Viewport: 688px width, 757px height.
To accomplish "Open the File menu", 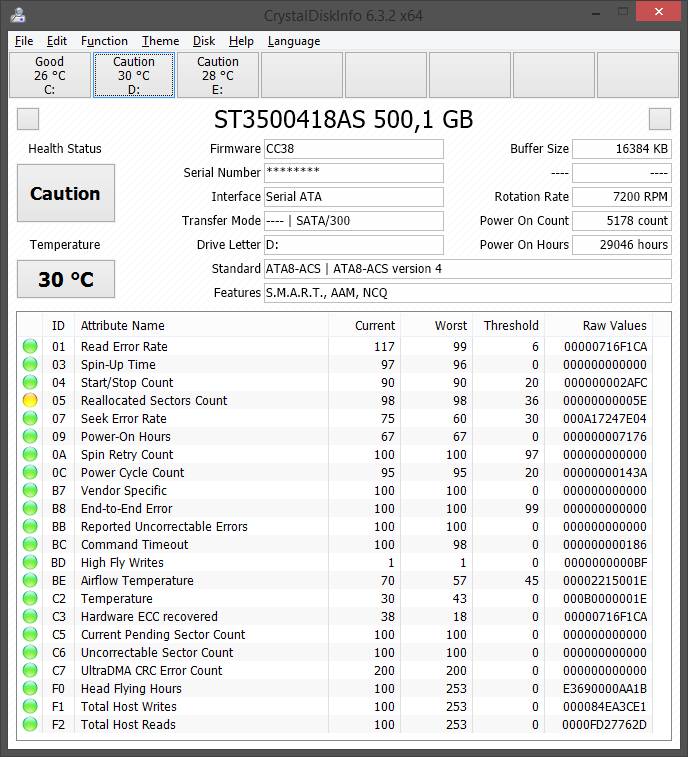I will pos(24,41).
